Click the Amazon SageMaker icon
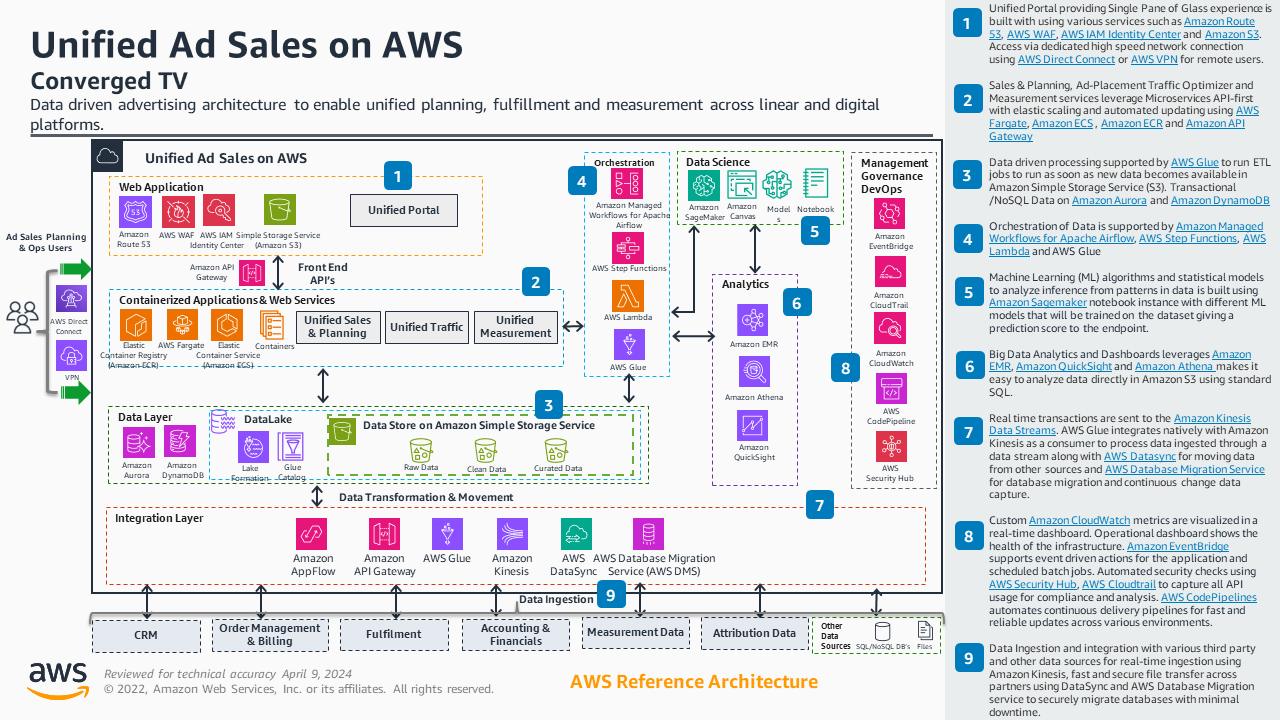This screenshot has width=1280, height=720. tap(704, 186)
